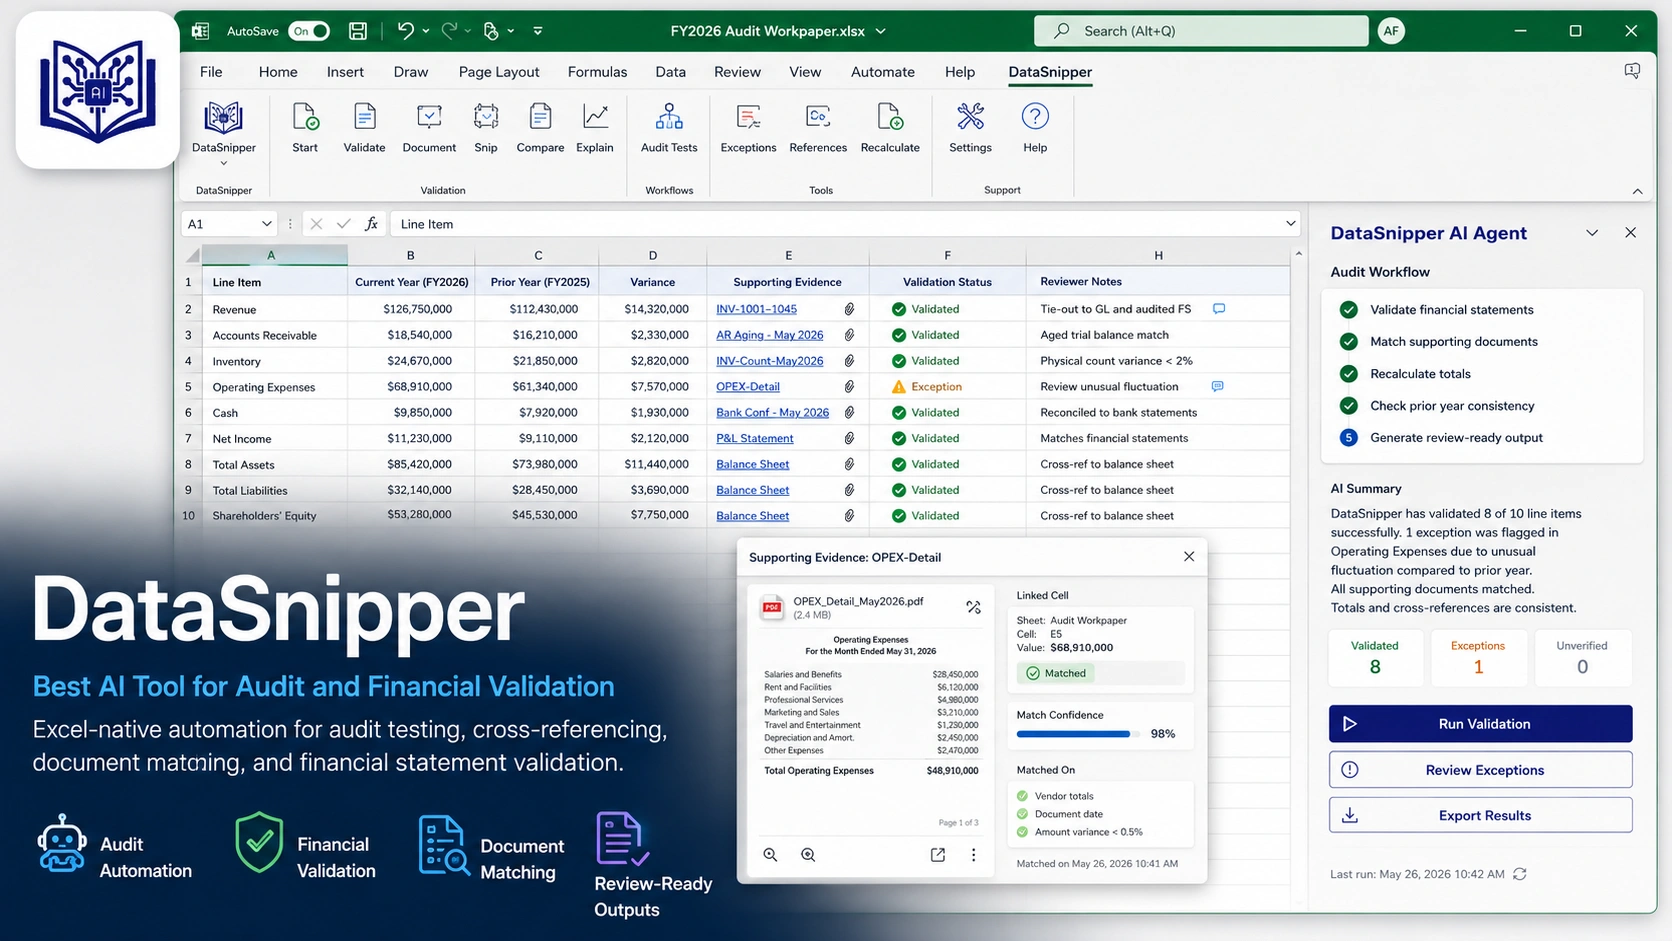Open the INV-1001-1045 evidence link
The image size is (1672, 941).
click(x=756, y=309)
